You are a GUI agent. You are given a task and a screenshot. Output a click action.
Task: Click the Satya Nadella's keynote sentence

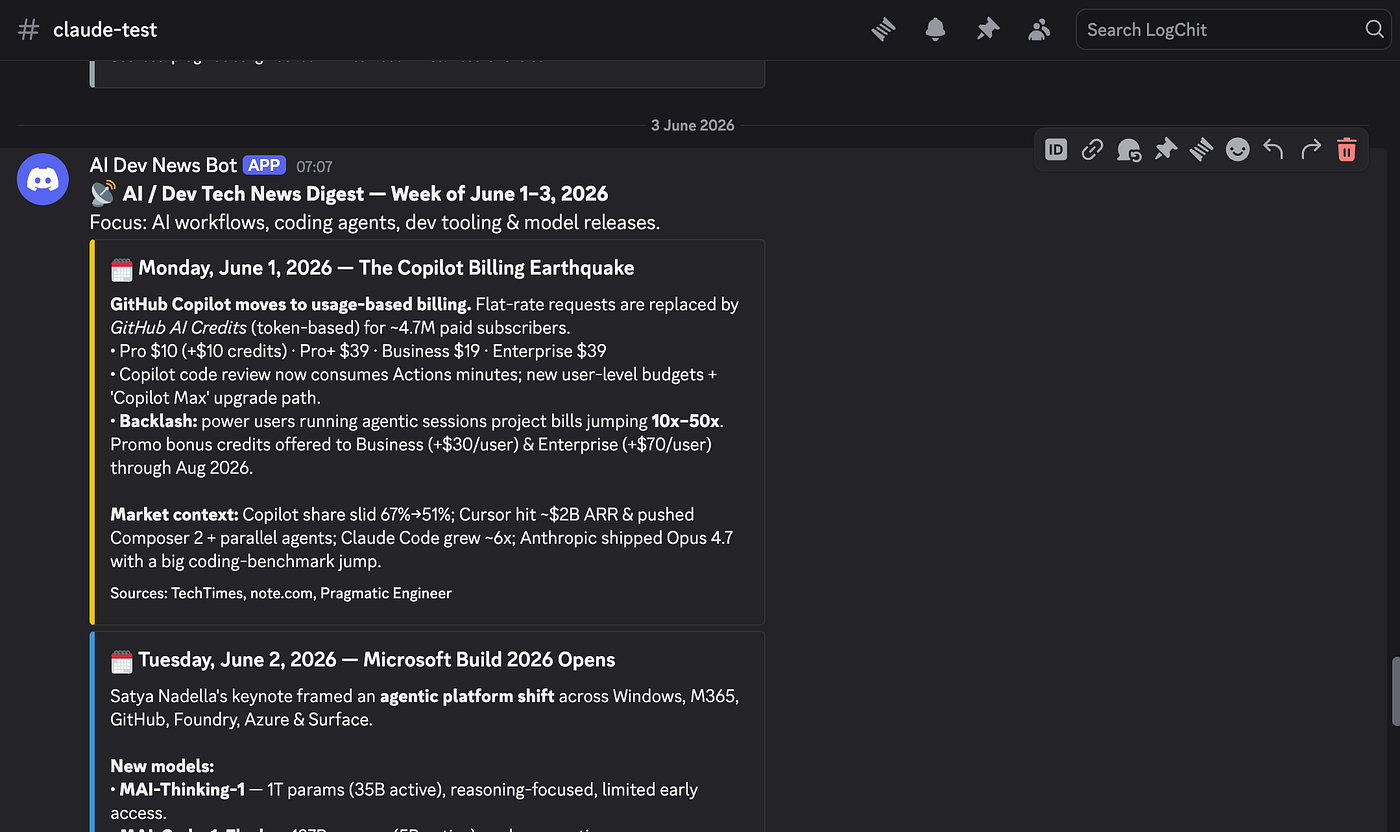pos(425,707)
